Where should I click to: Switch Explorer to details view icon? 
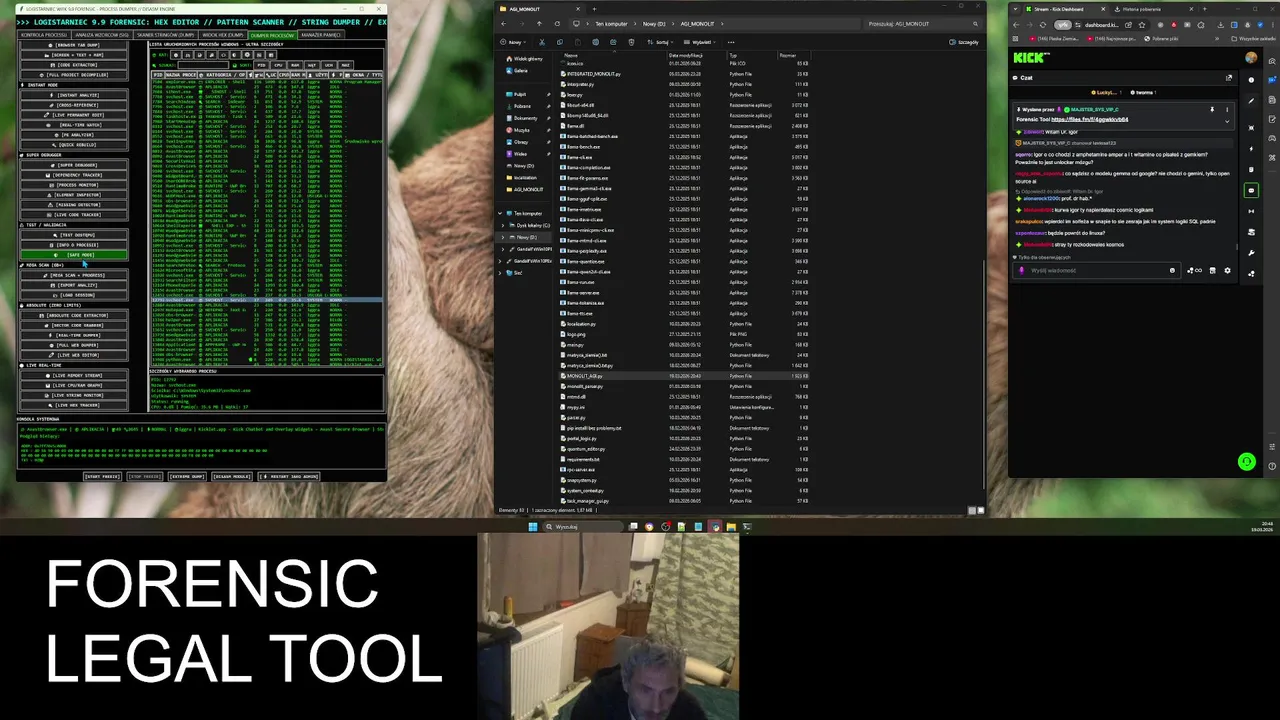pos(971,510)
